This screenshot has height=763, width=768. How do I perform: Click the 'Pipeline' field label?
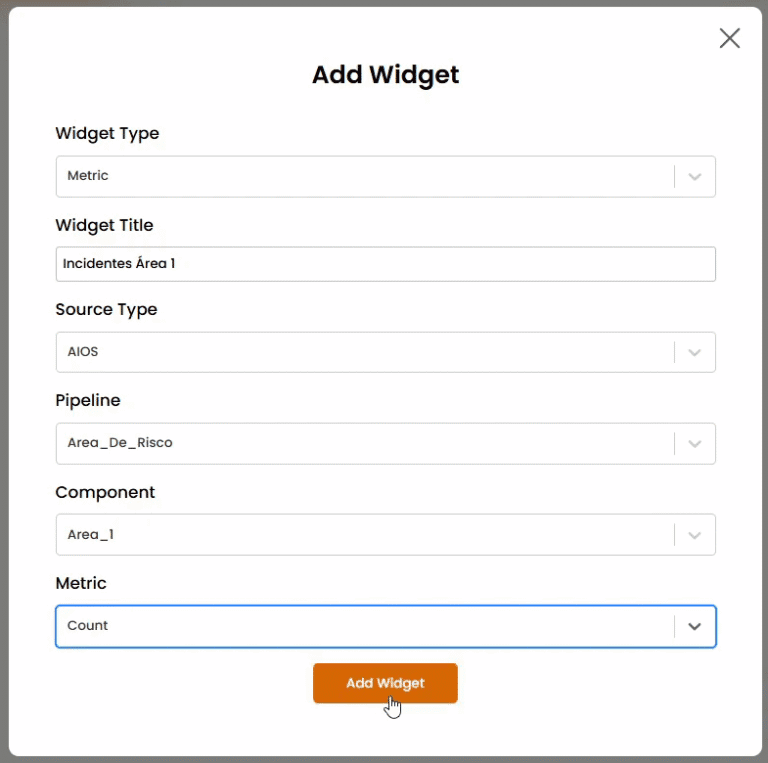(88, 400)
